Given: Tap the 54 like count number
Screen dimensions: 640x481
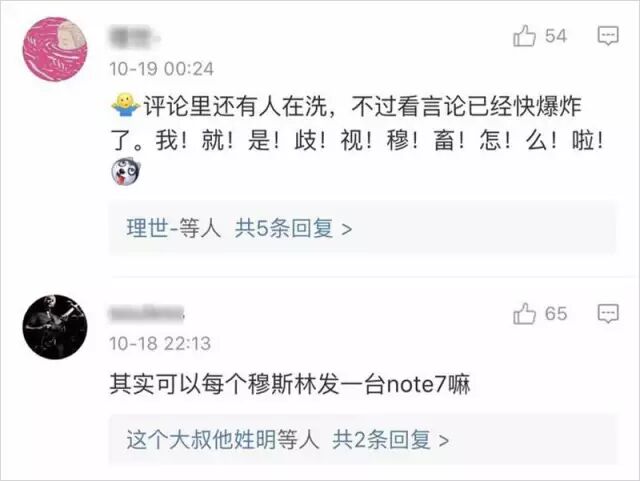Looking at the screenshot, I should coord(556,36).
